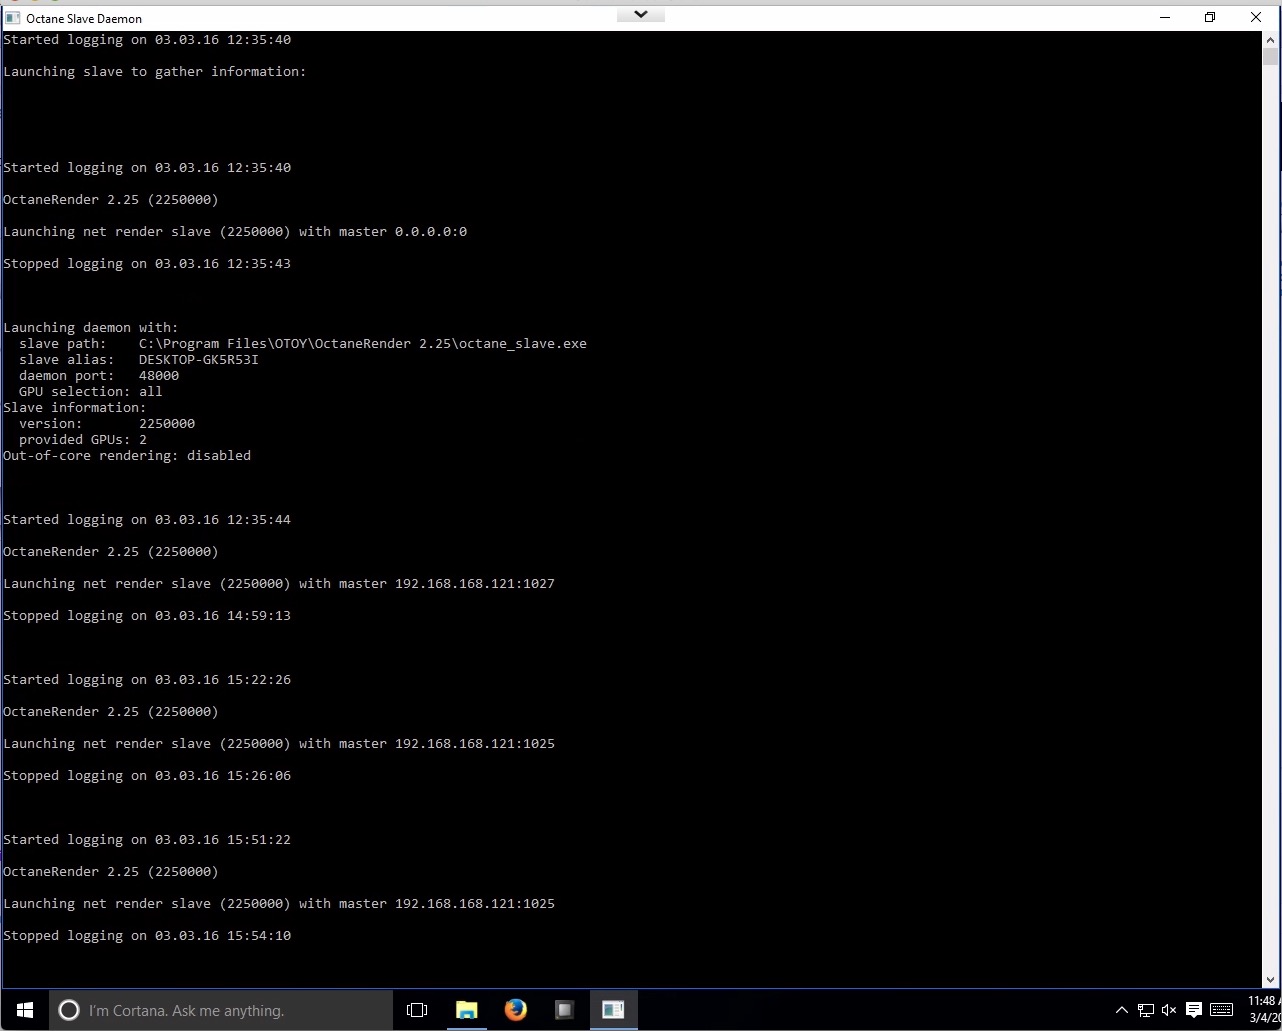The height and width of the screenshot is (1031, 1282).
Task: Click 'Out-of-core rendering: disabled' line
Action: pyautogui.click(x=127, y=456)
